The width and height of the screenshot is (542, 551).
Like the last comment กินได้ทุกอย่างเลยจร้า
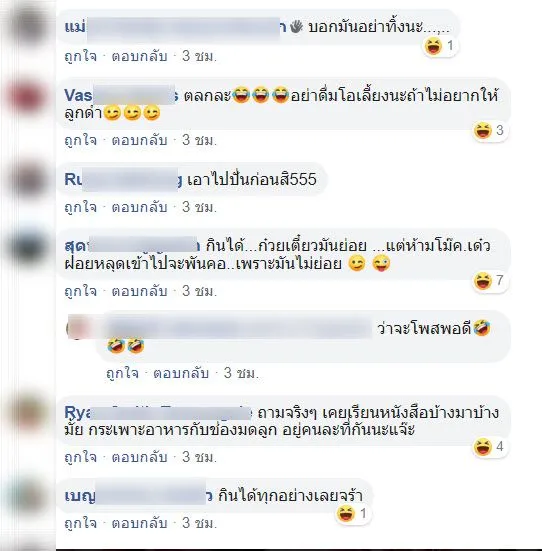click(x=80, y=523)
